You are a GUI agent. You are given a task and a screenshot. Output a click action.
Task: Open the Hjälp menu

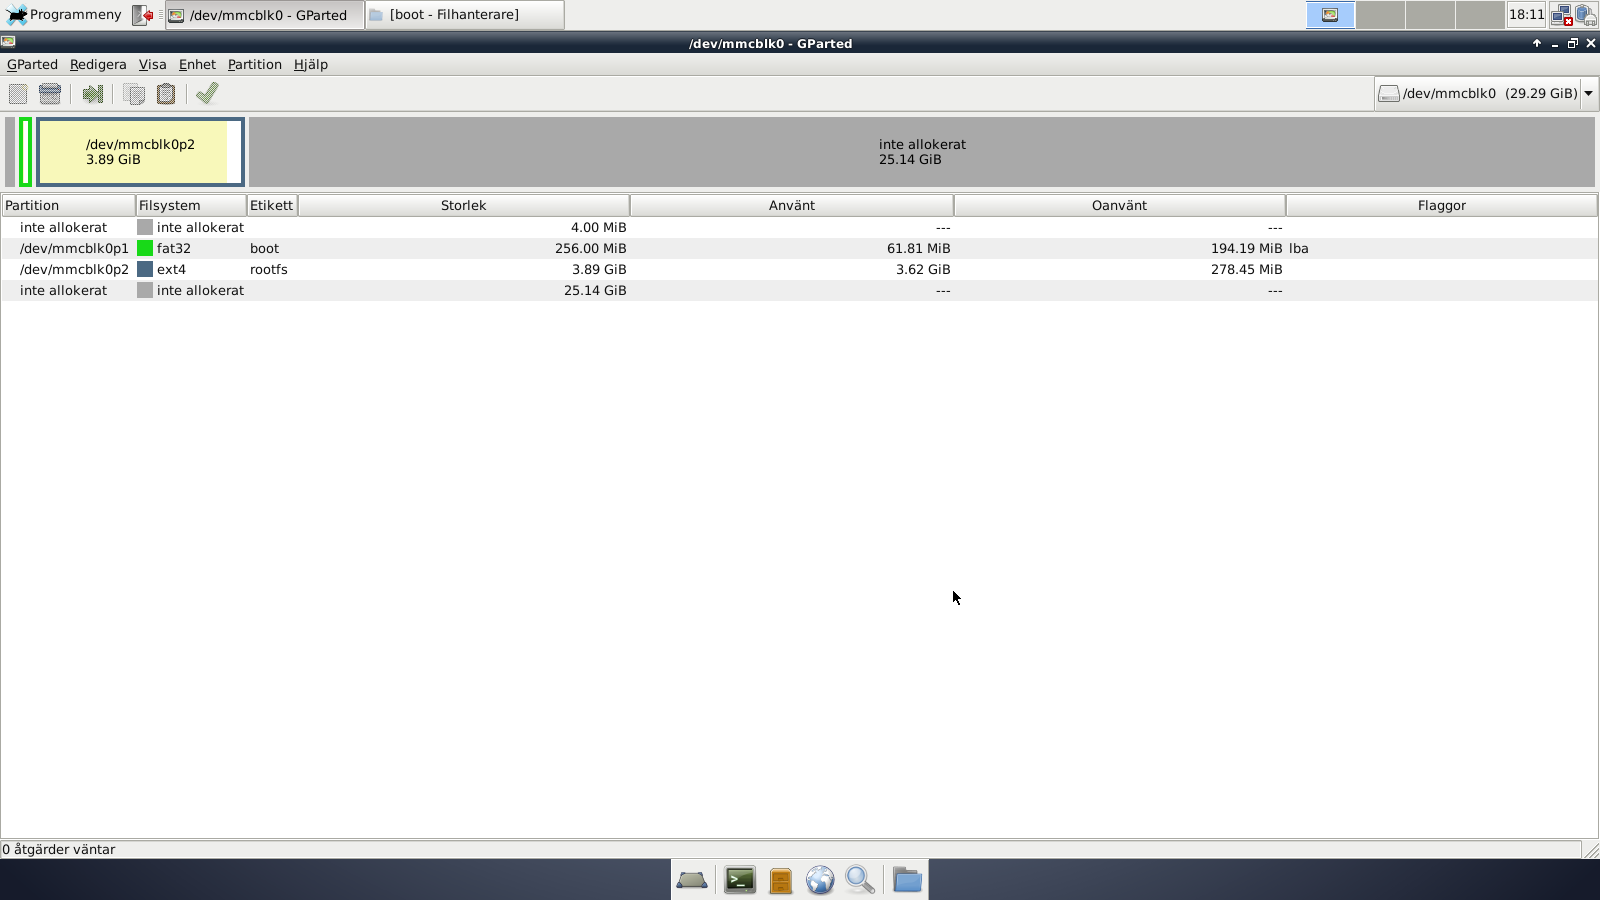pyautogui.click(x=310, y=64)
